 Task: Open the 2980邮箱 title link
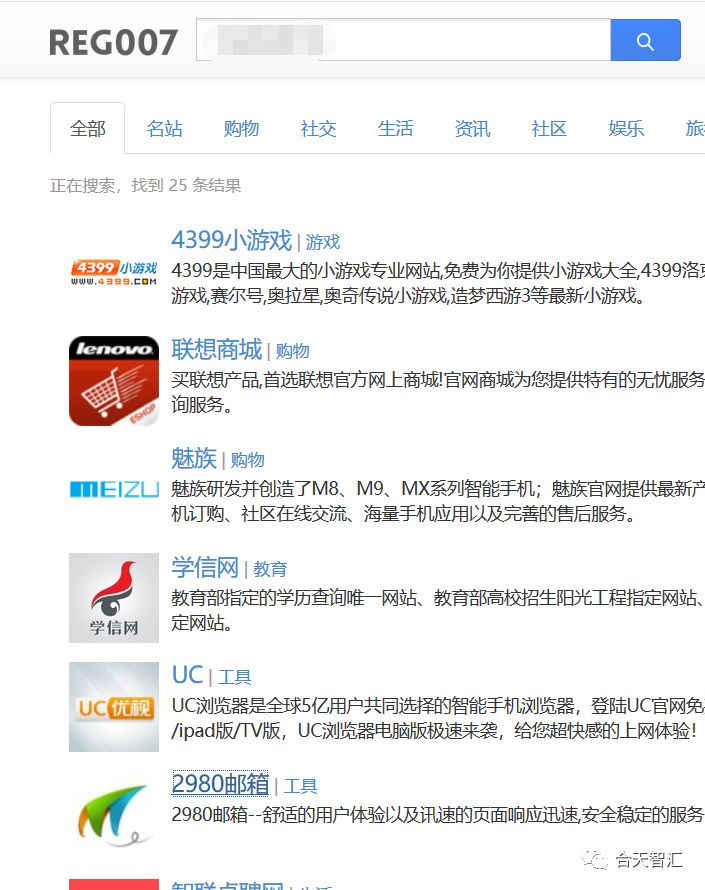click(220, 784)
